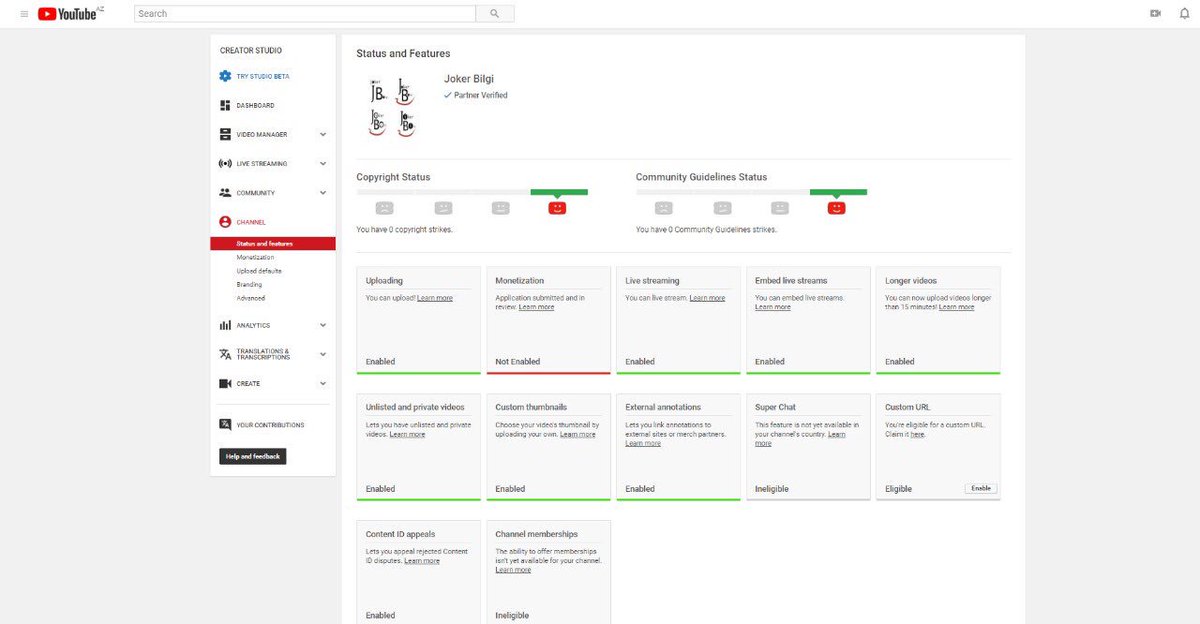Click the 'here' link to claim Custom URL

tap(917, 434)
